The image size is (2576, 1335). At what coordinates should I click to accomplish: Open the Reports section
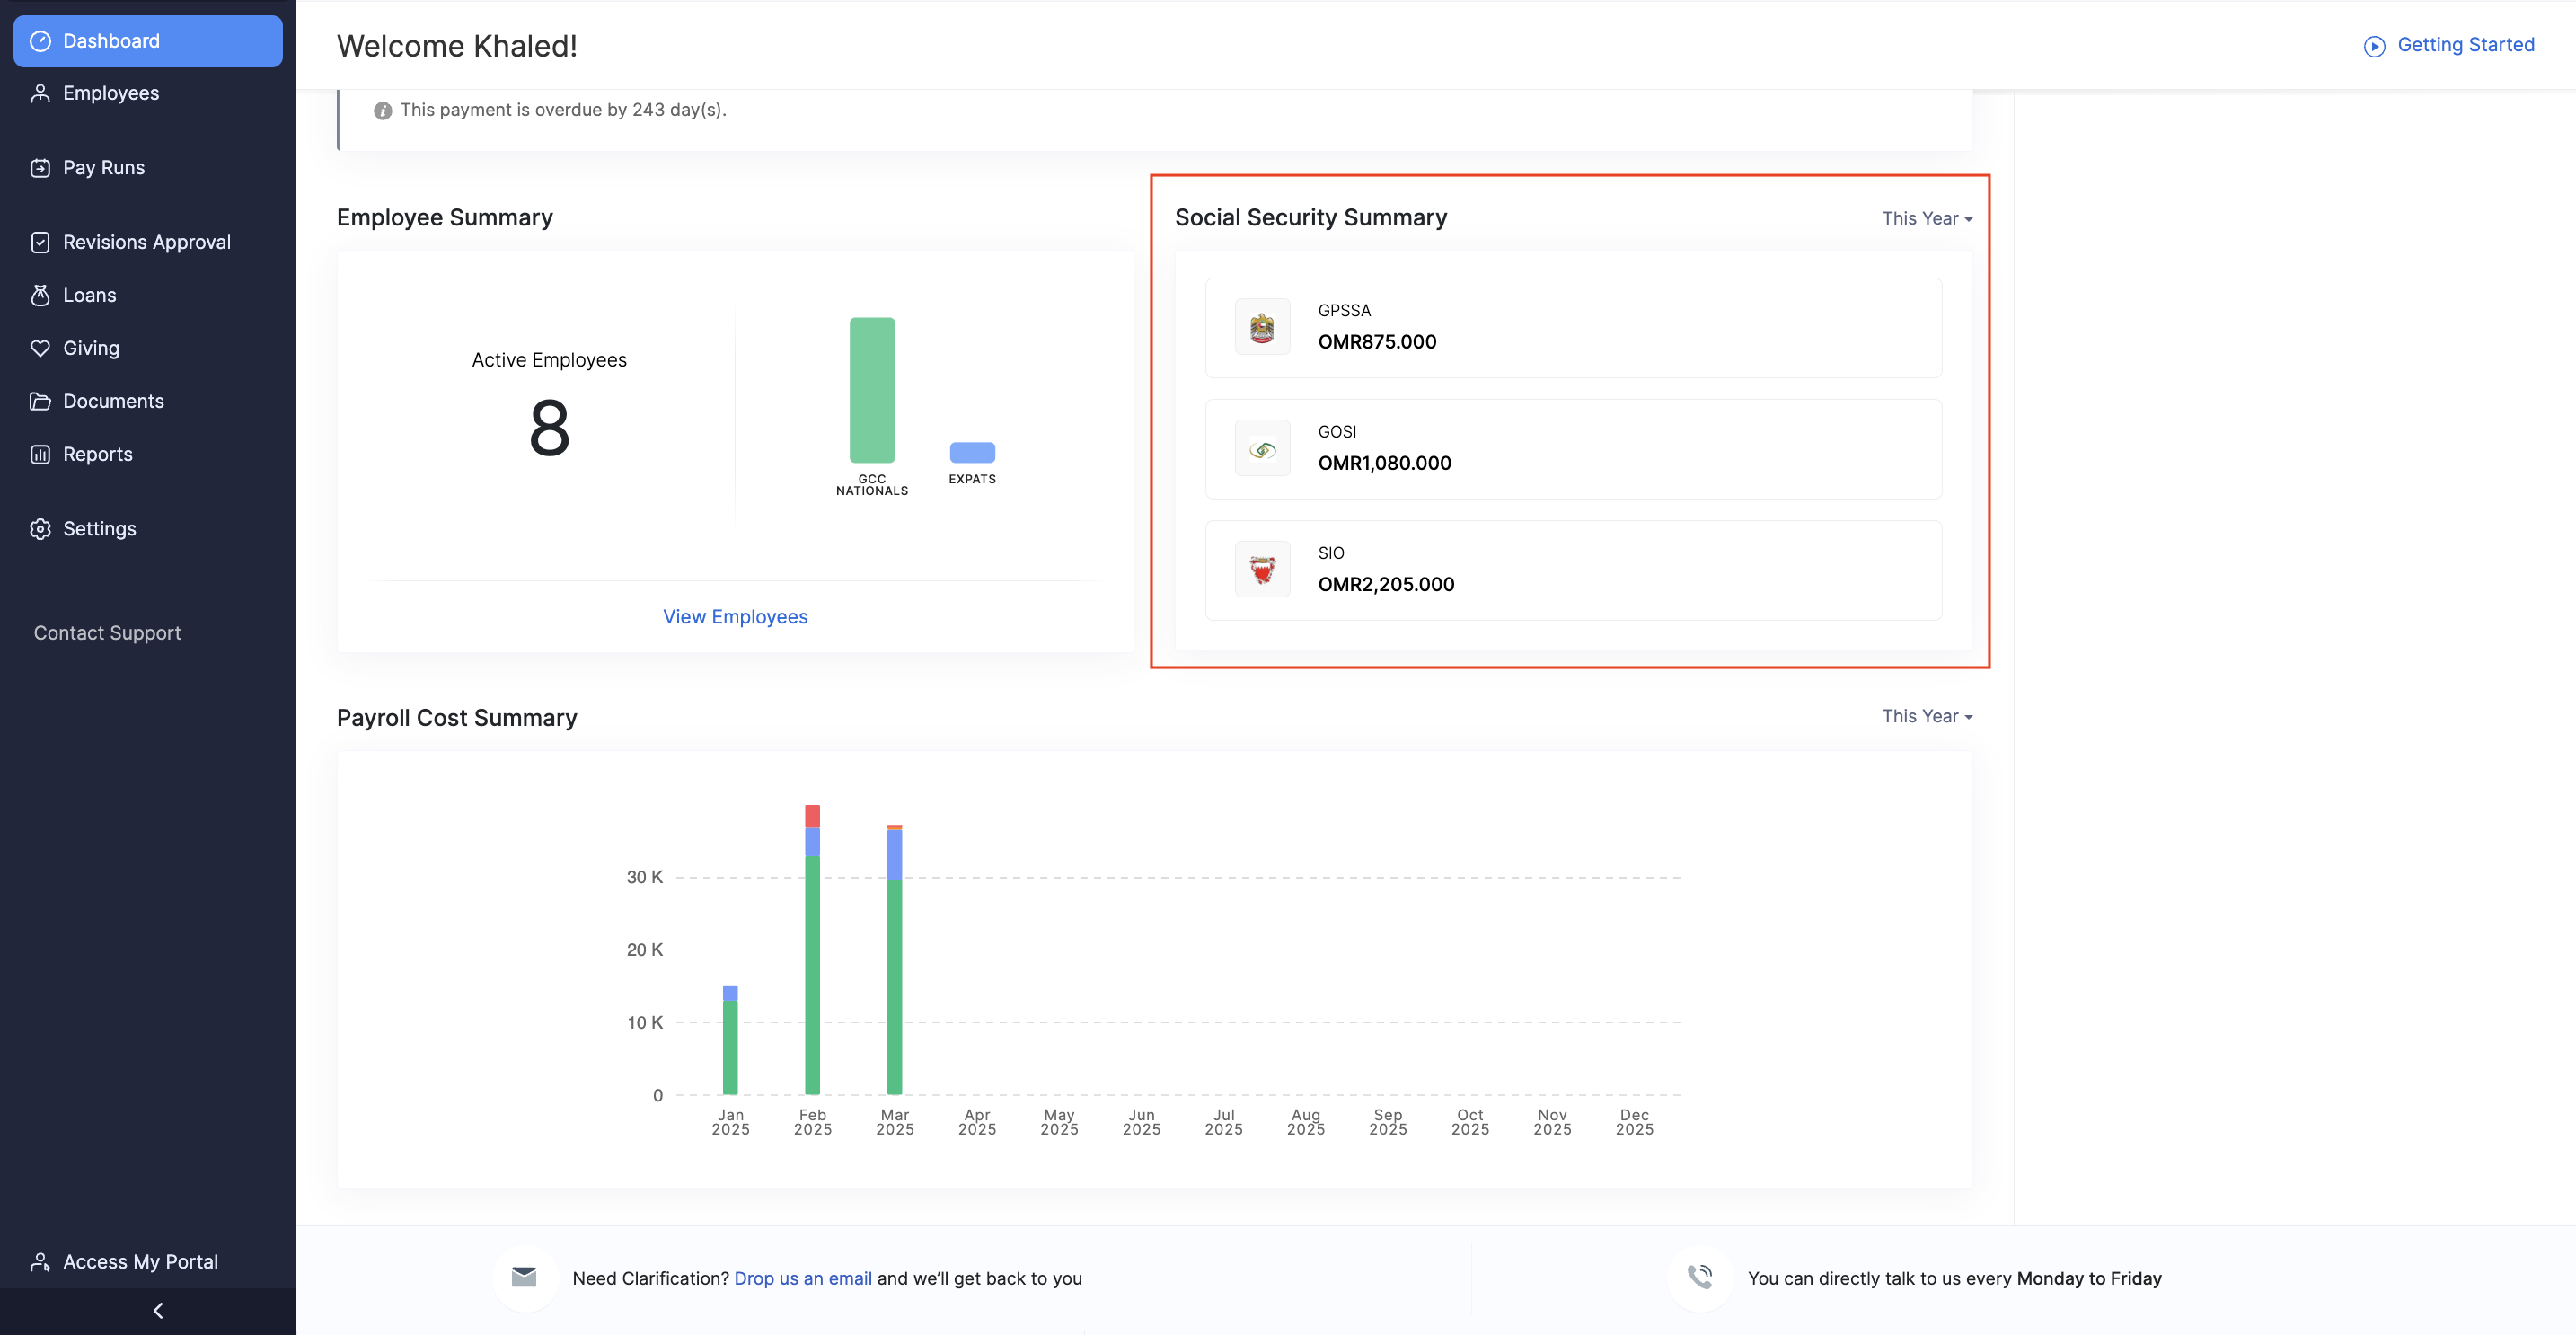[x=97, y=454]
